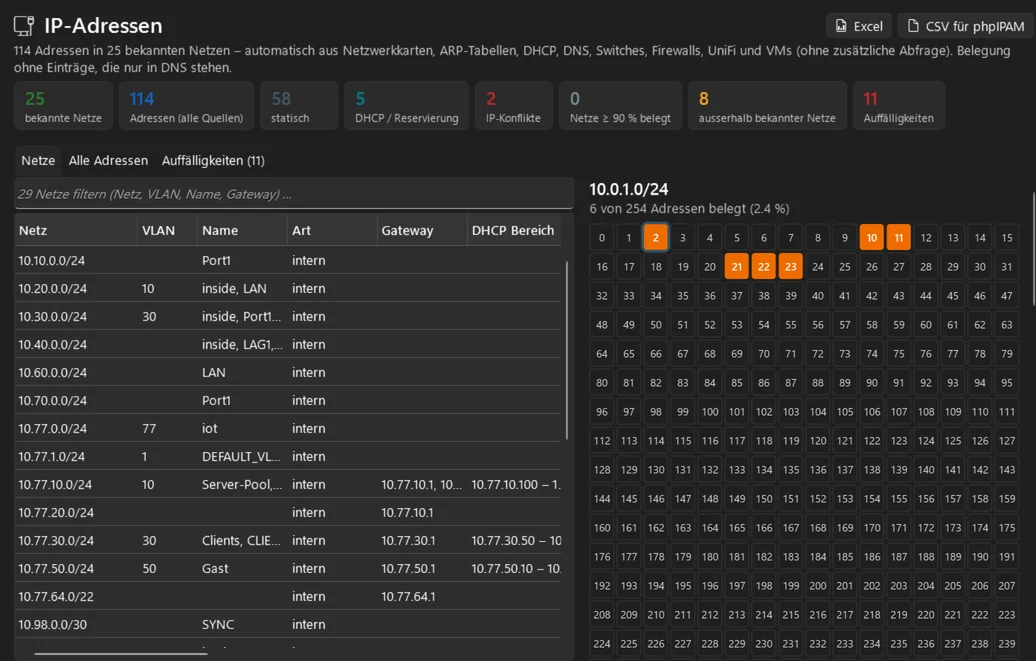Image resolution: width=1036 pixels, height=661 pixels.
Task: Select occupied address cell 21
Action: click(737, 266)
